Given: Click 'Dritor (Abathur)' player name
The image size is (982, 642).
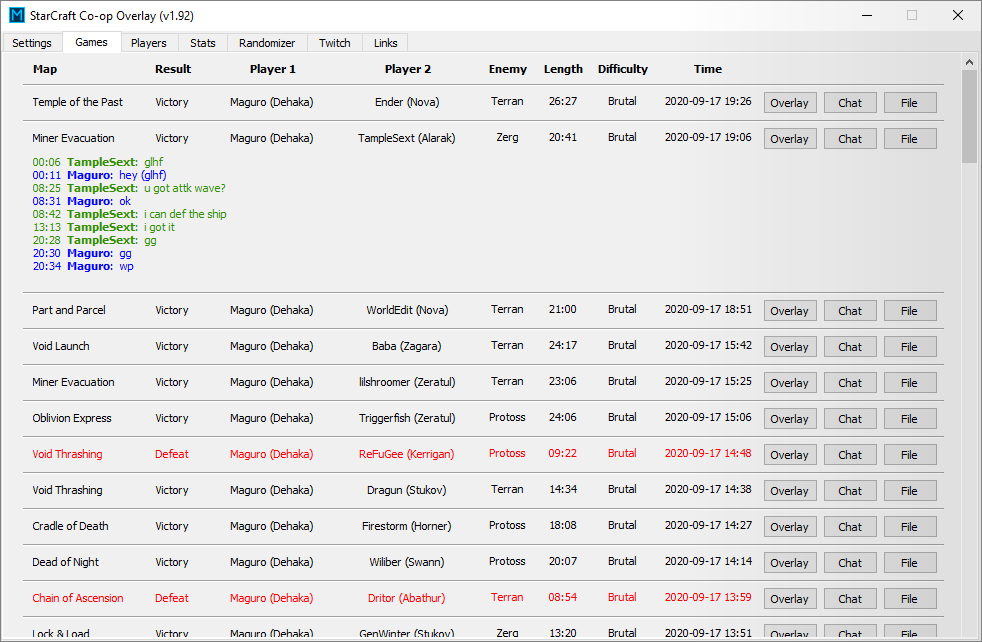Looking at the screenshot, I should [x=406, y=598].
